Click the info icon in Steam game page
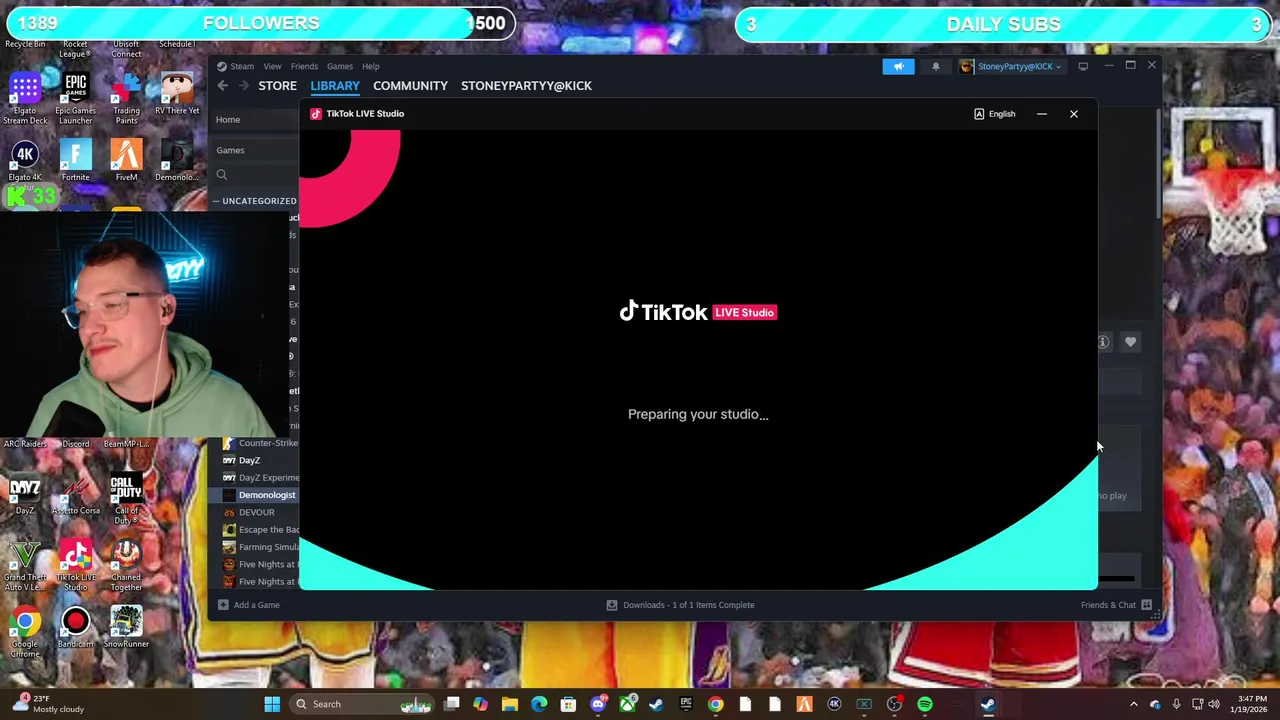This screenshot has width=1280, height=720. (1103, 342)
